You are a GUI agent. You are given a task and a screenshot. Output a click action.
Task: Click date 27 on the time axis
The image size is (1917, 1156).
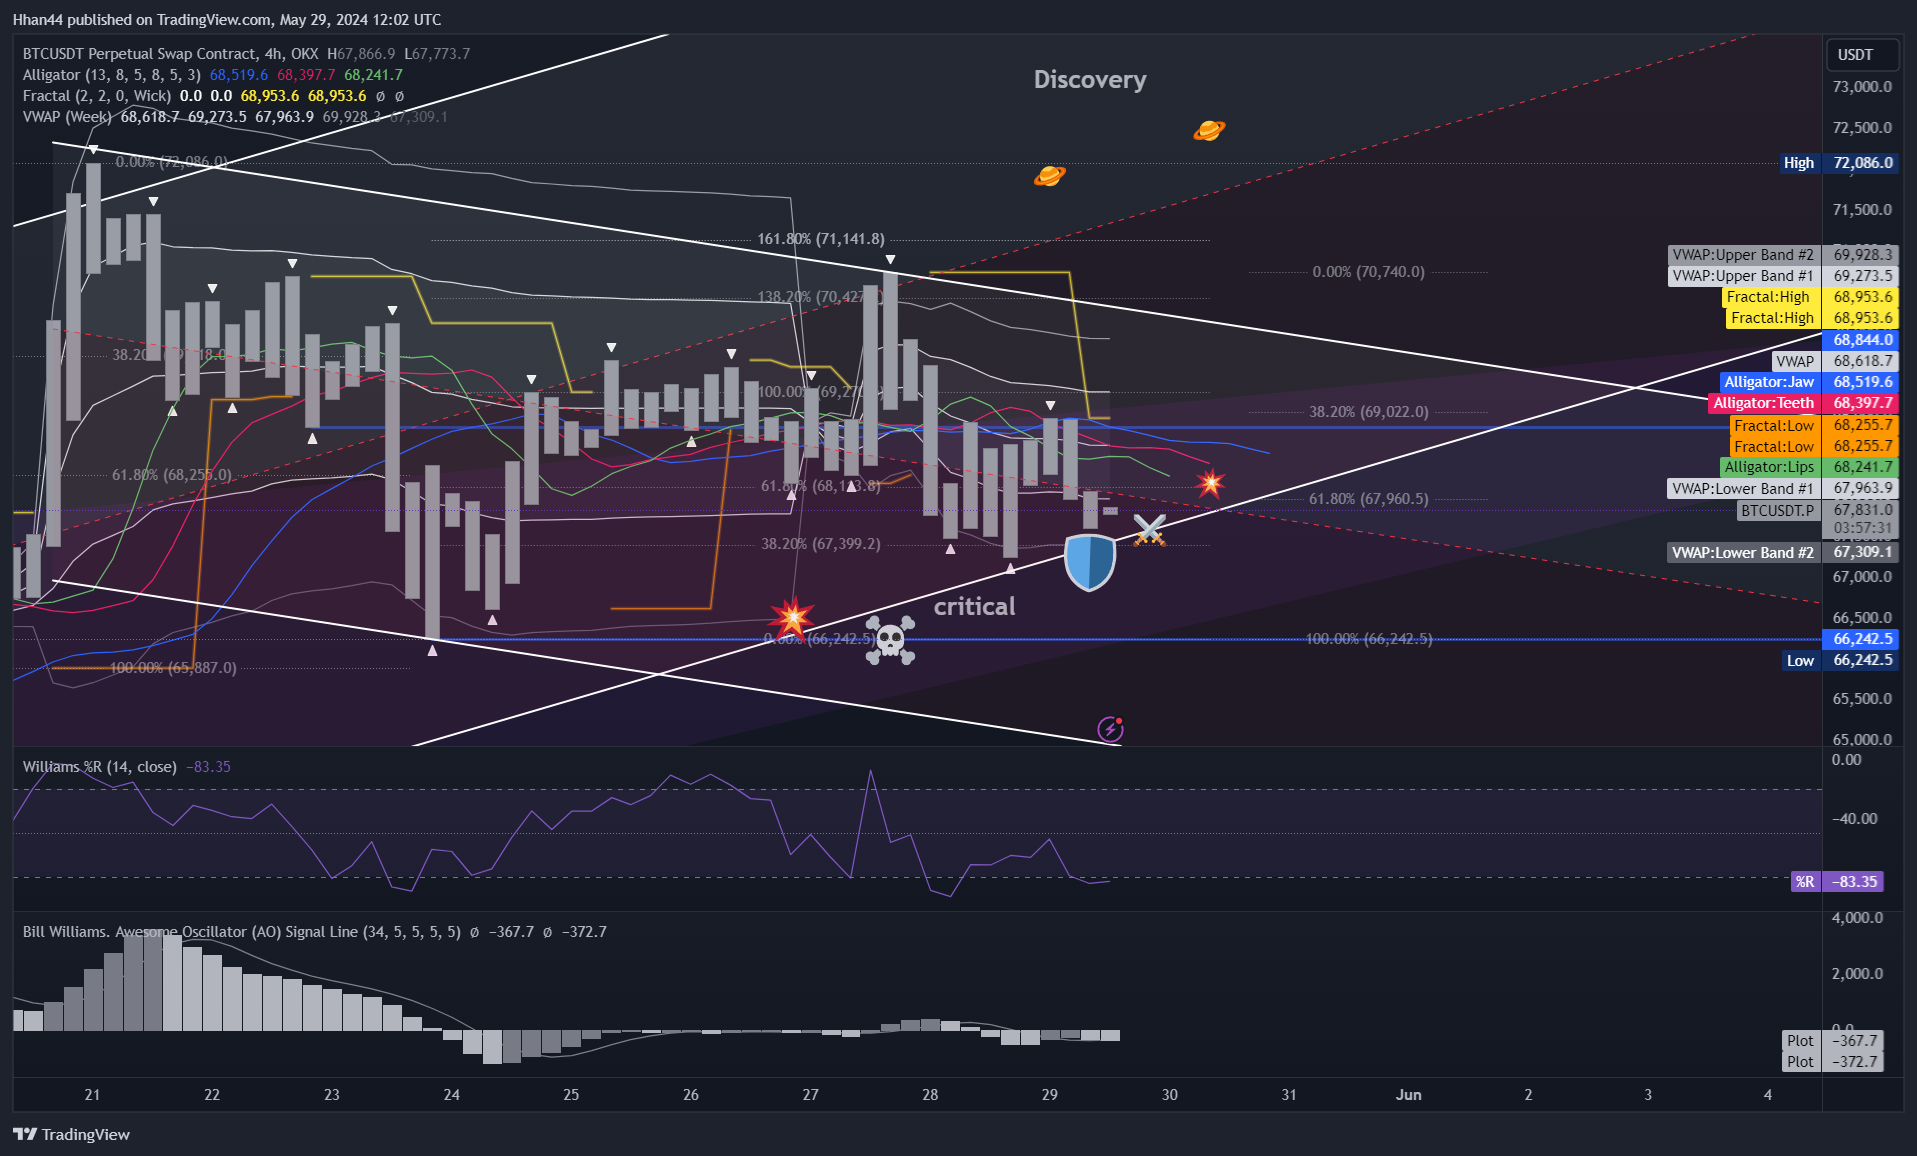click(x=811, y=1095)
